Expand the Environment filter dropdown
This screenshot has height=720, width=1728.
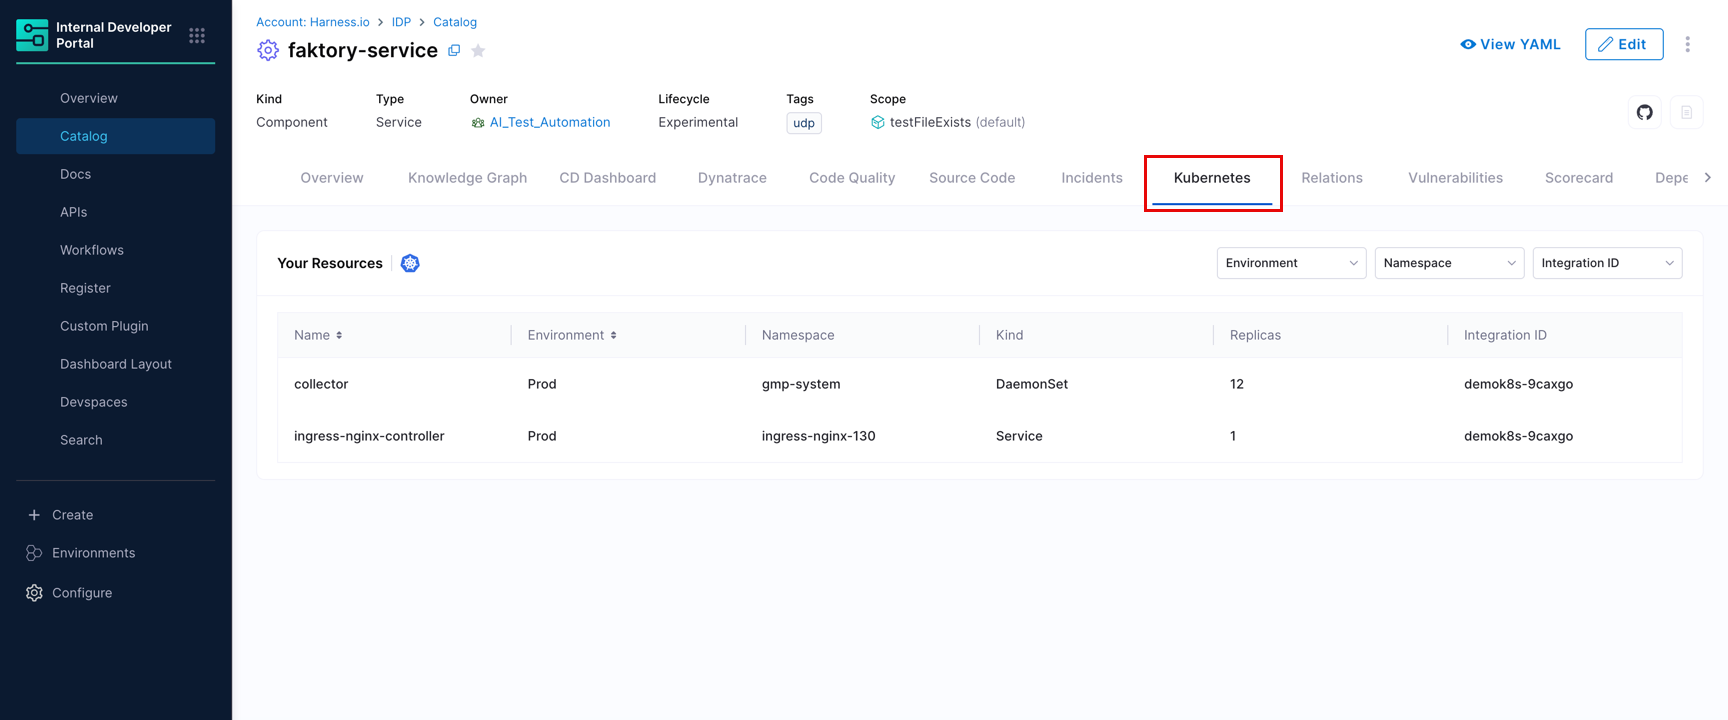pos(1291,263)
